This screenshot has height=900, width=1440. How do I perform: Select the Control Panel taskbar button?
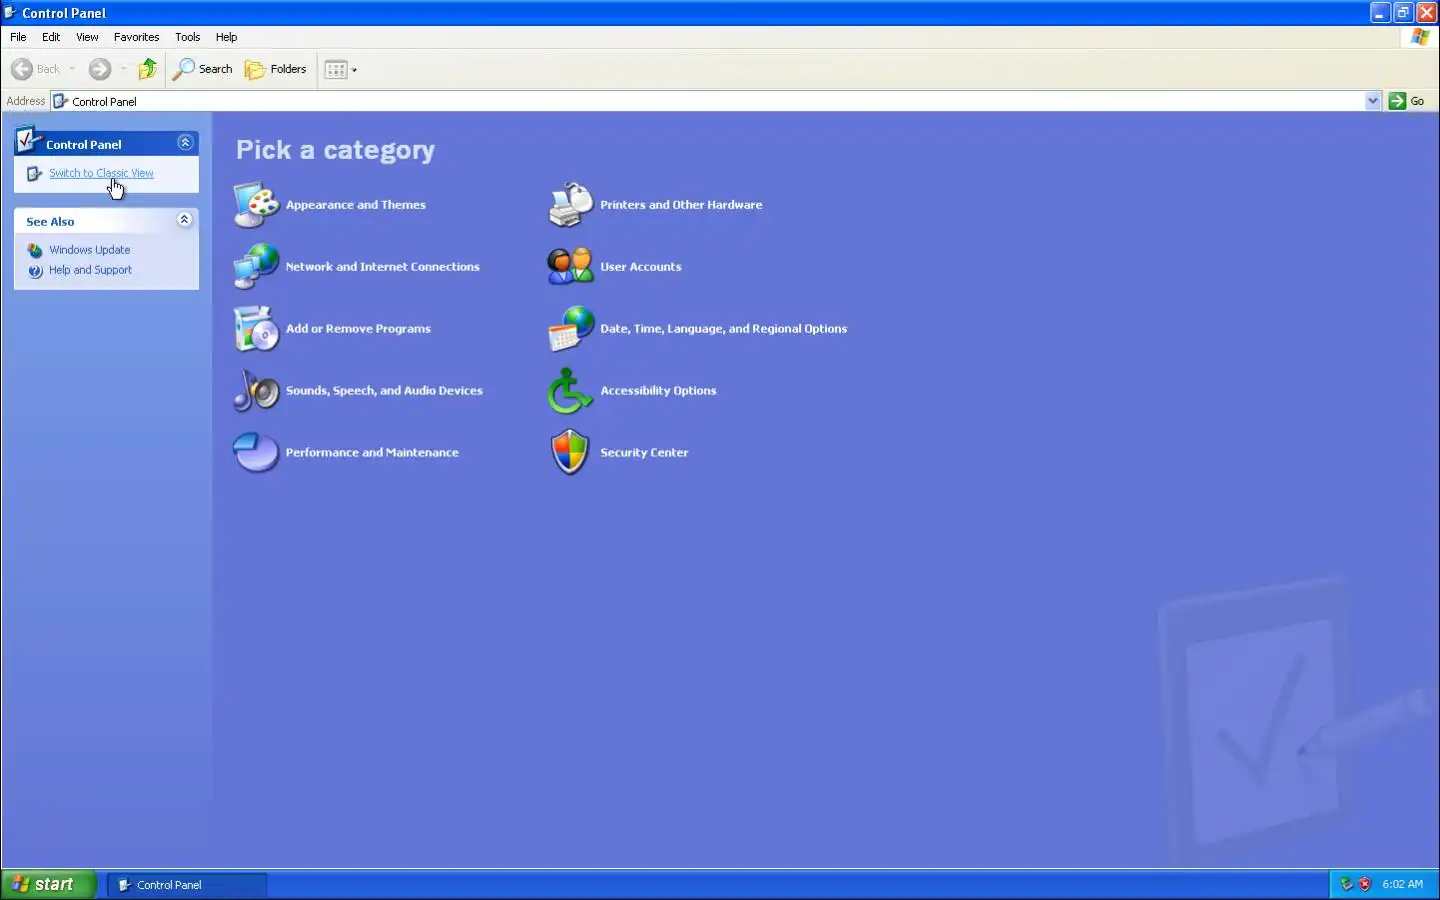pos(187,885)
